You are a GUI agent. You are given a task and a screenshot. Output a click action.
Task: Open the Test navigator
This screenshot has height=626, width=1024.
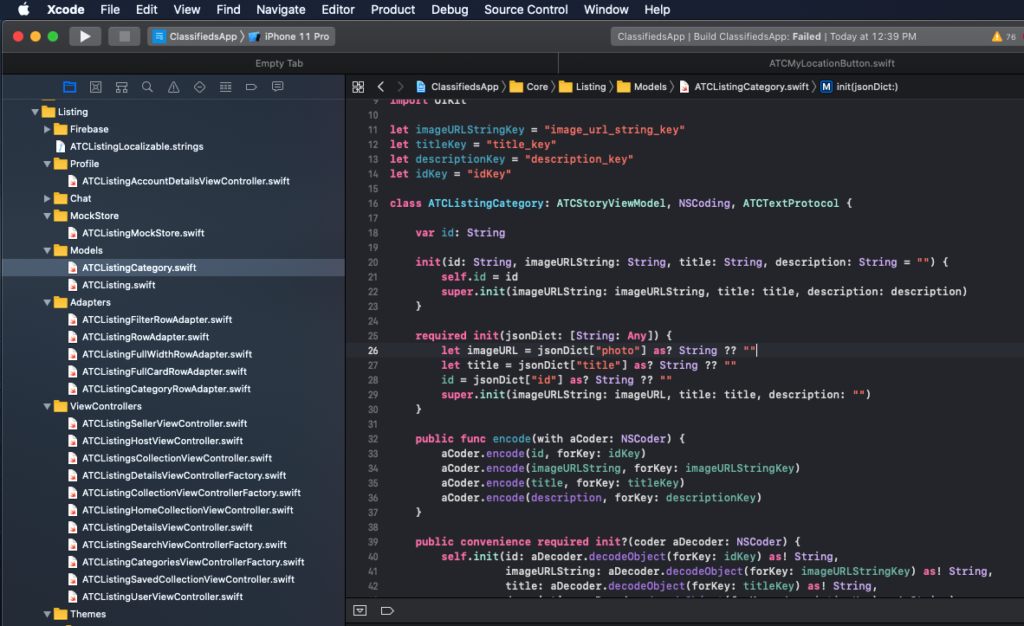[x=200, y=88]
